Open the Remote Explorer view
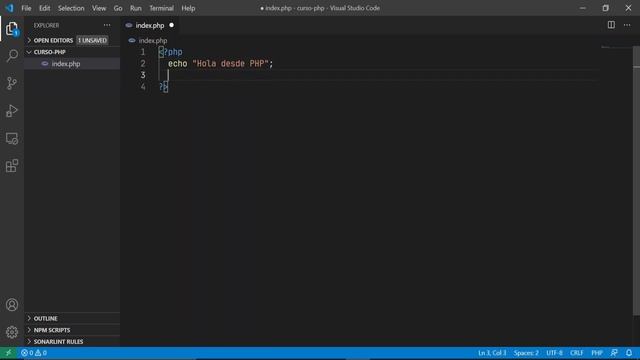 pyautogui.click(x=12, y=138)
